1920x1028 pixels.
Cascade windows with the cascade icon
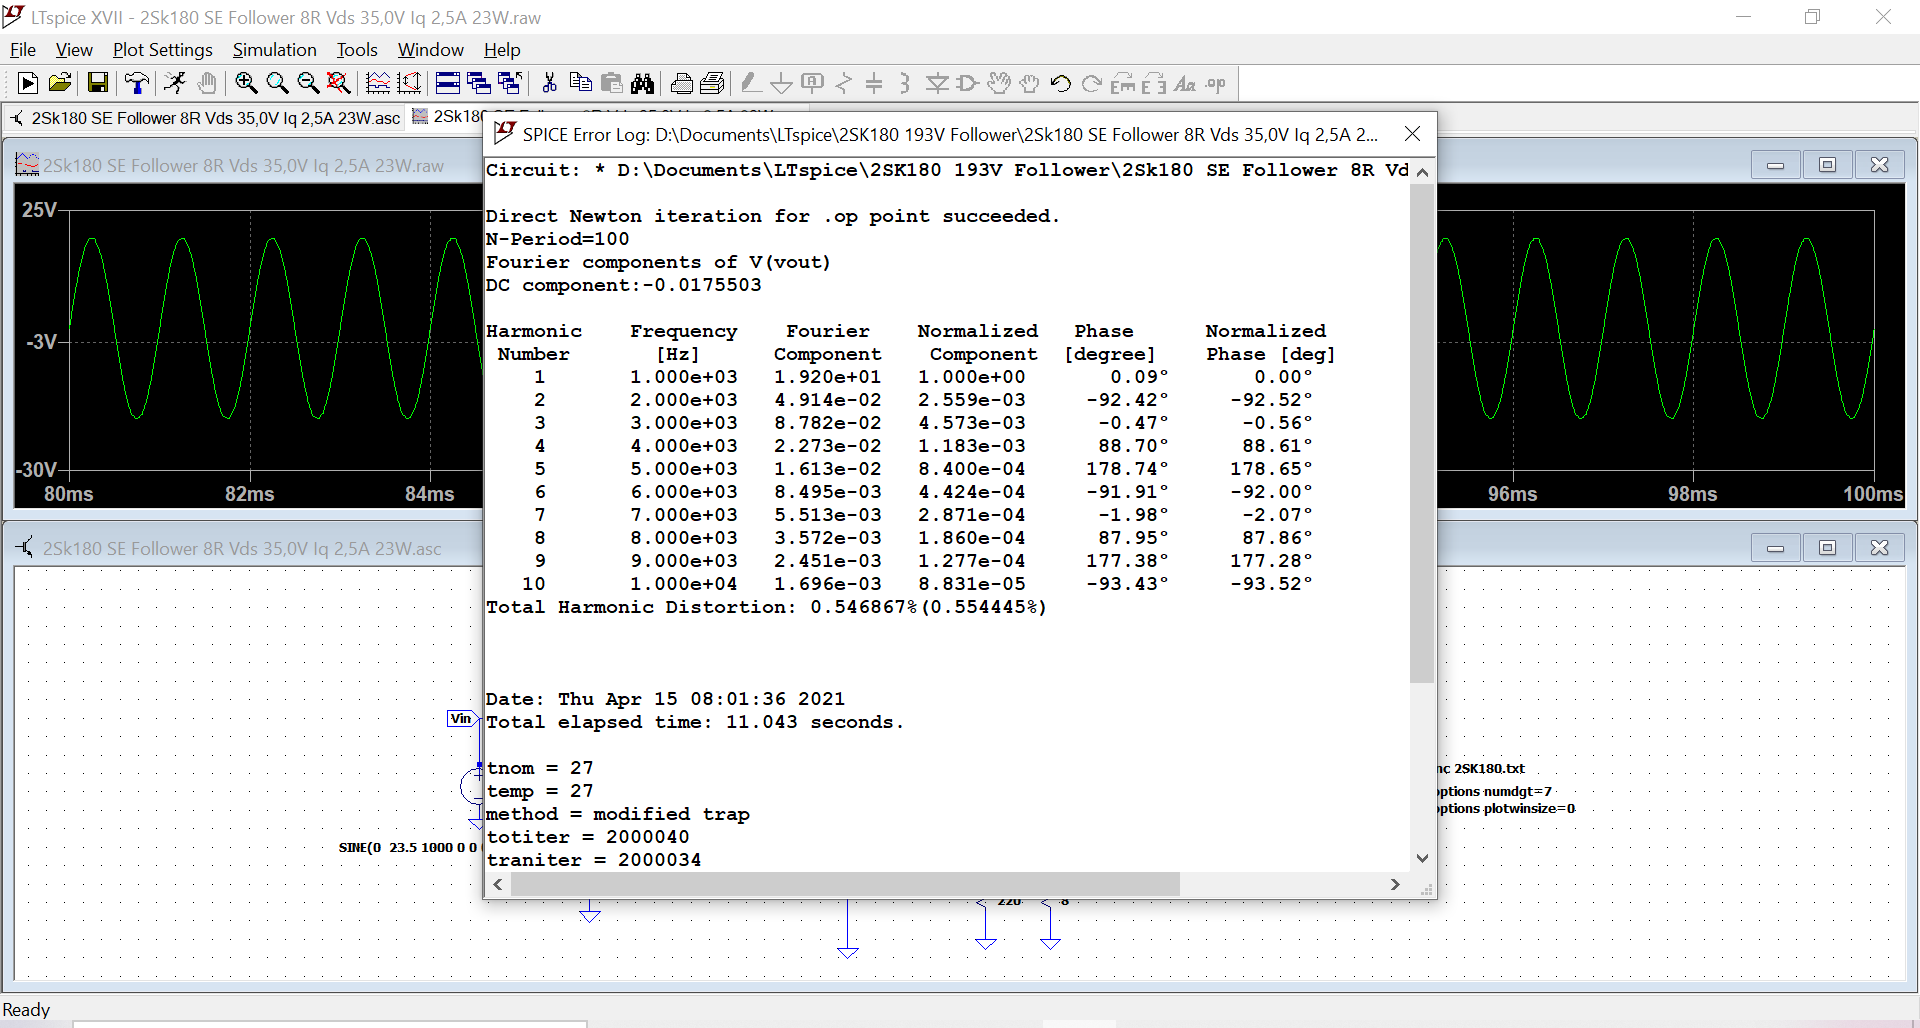coord(479,84)
